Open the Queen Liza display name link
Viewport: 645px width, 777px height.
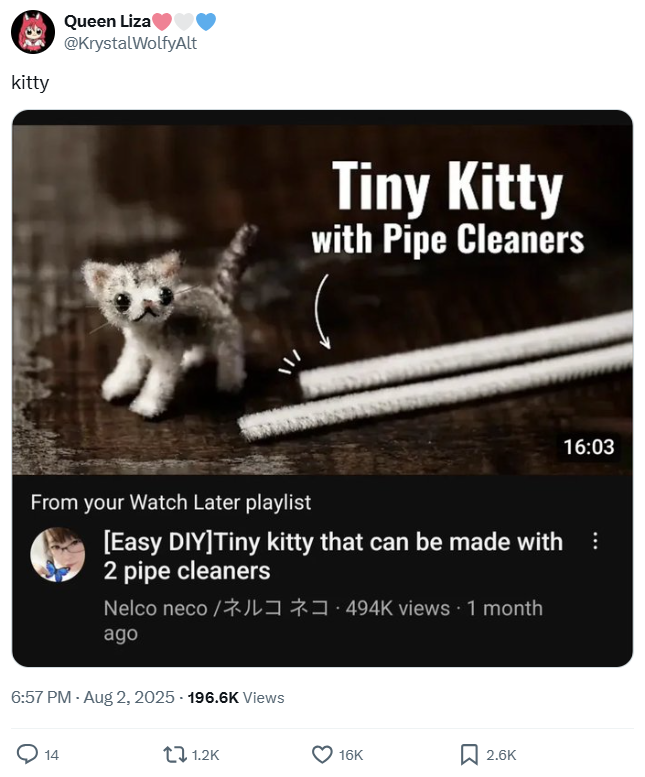point(107,22)
